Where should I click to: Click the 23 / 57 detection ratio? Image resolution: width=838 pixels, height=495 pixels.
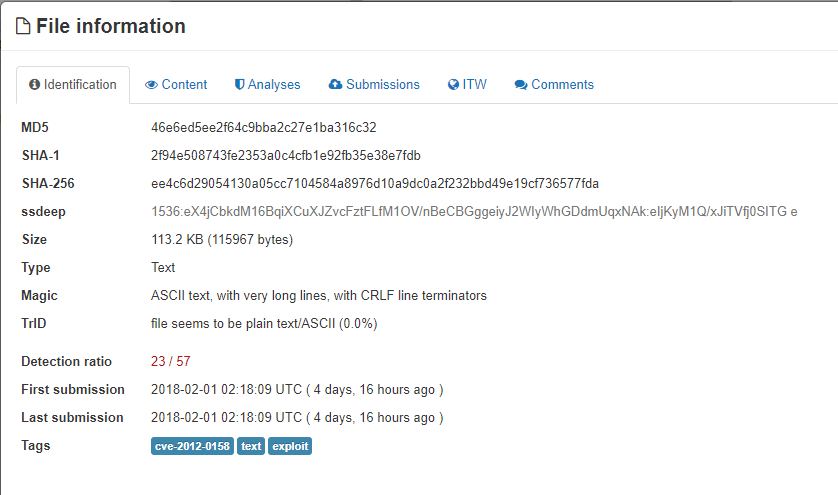(170, 362)
